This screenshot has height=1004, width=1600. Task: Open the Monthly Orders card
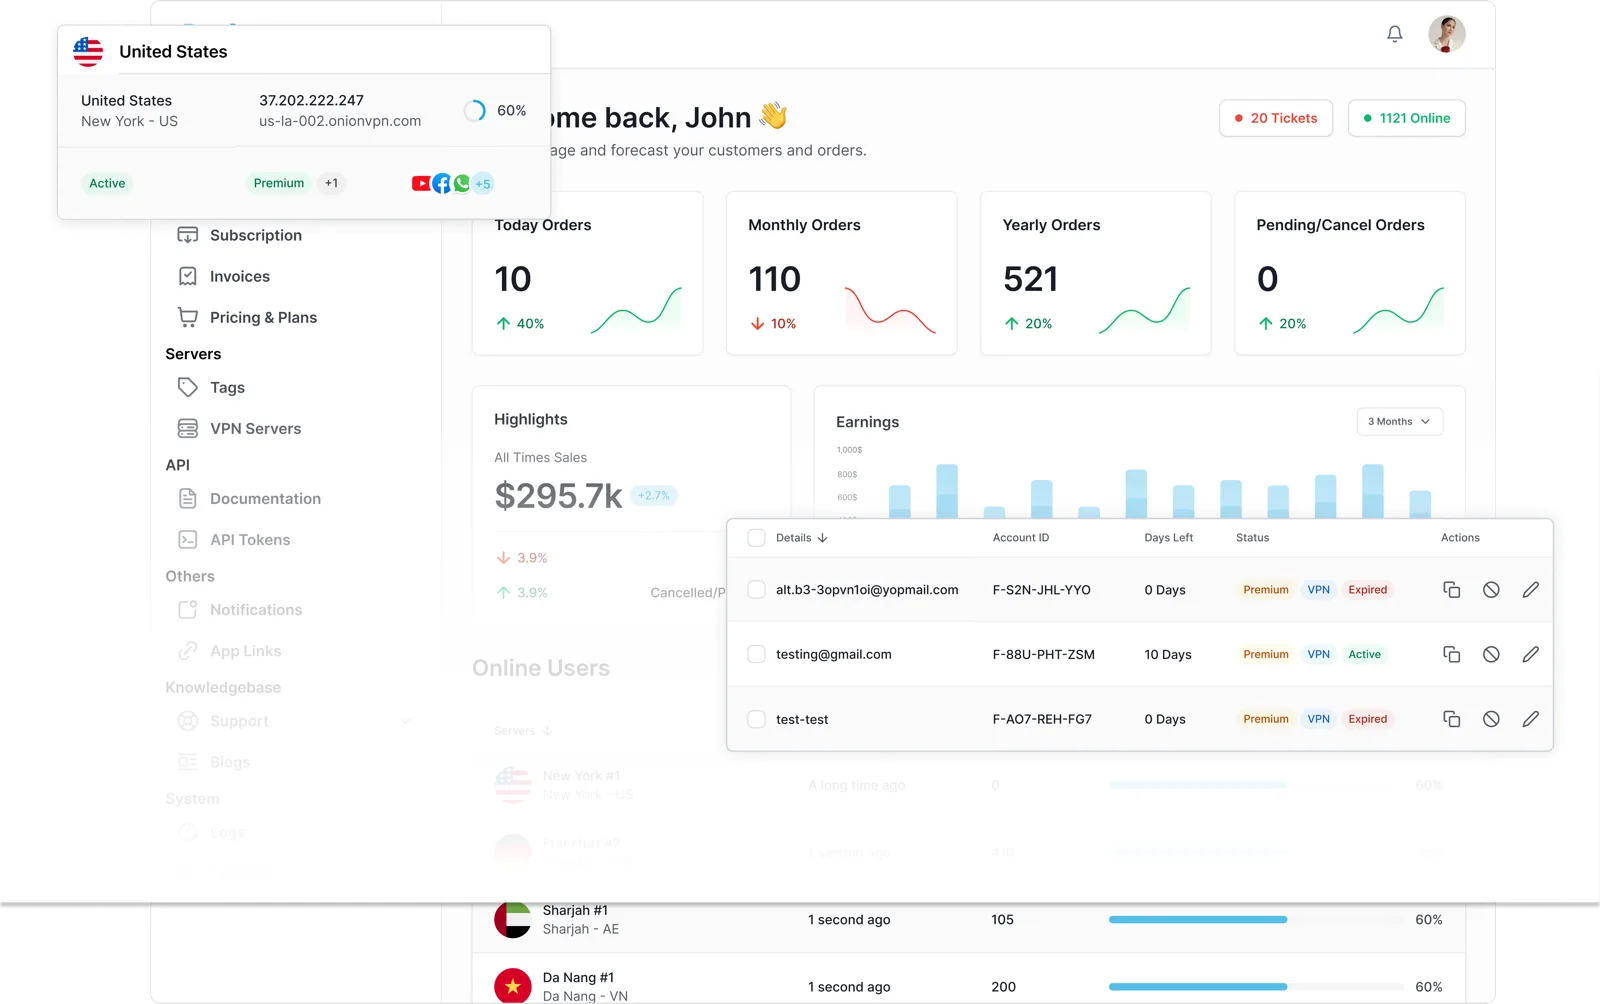pyautogui.click(x=841, y=273)
